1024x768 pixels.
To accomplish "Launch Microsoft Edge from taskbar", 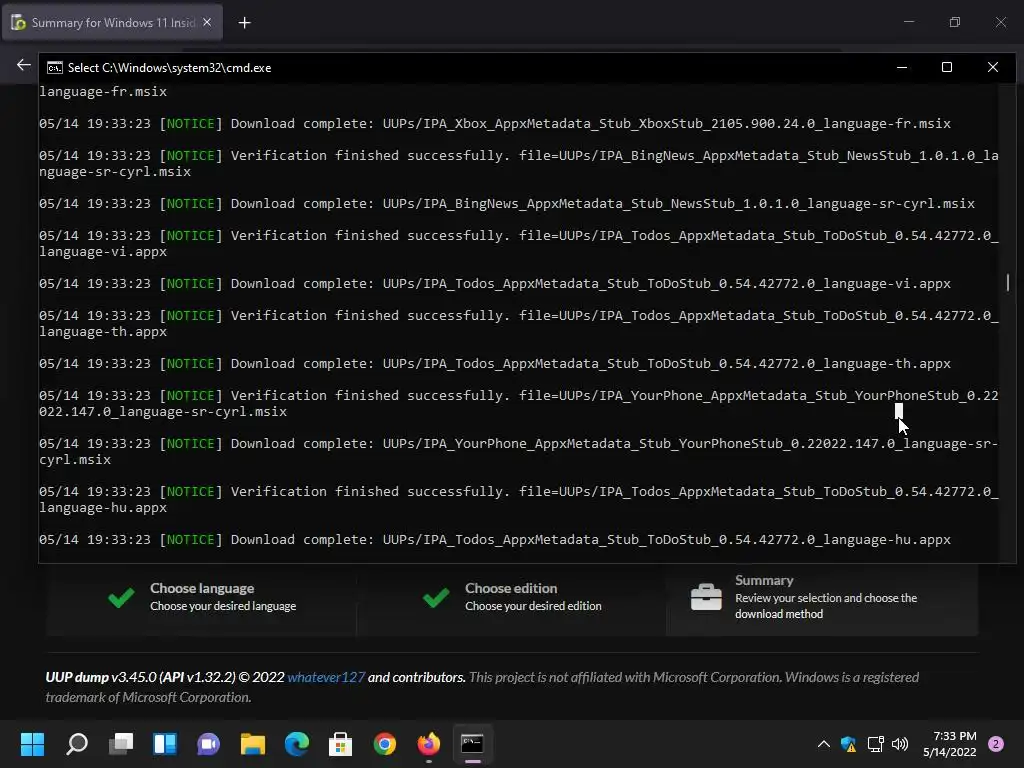I will click(x=296, y=744).
